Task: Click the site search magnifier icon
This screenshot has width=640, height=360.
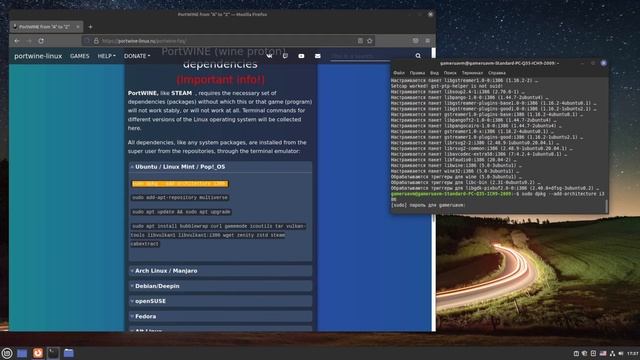Action: 418,56
